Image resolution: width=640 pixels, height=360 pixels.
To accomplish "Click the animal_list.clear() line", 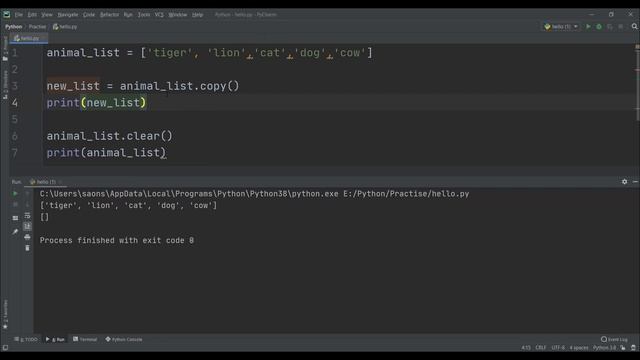I will tap(109, 136).
